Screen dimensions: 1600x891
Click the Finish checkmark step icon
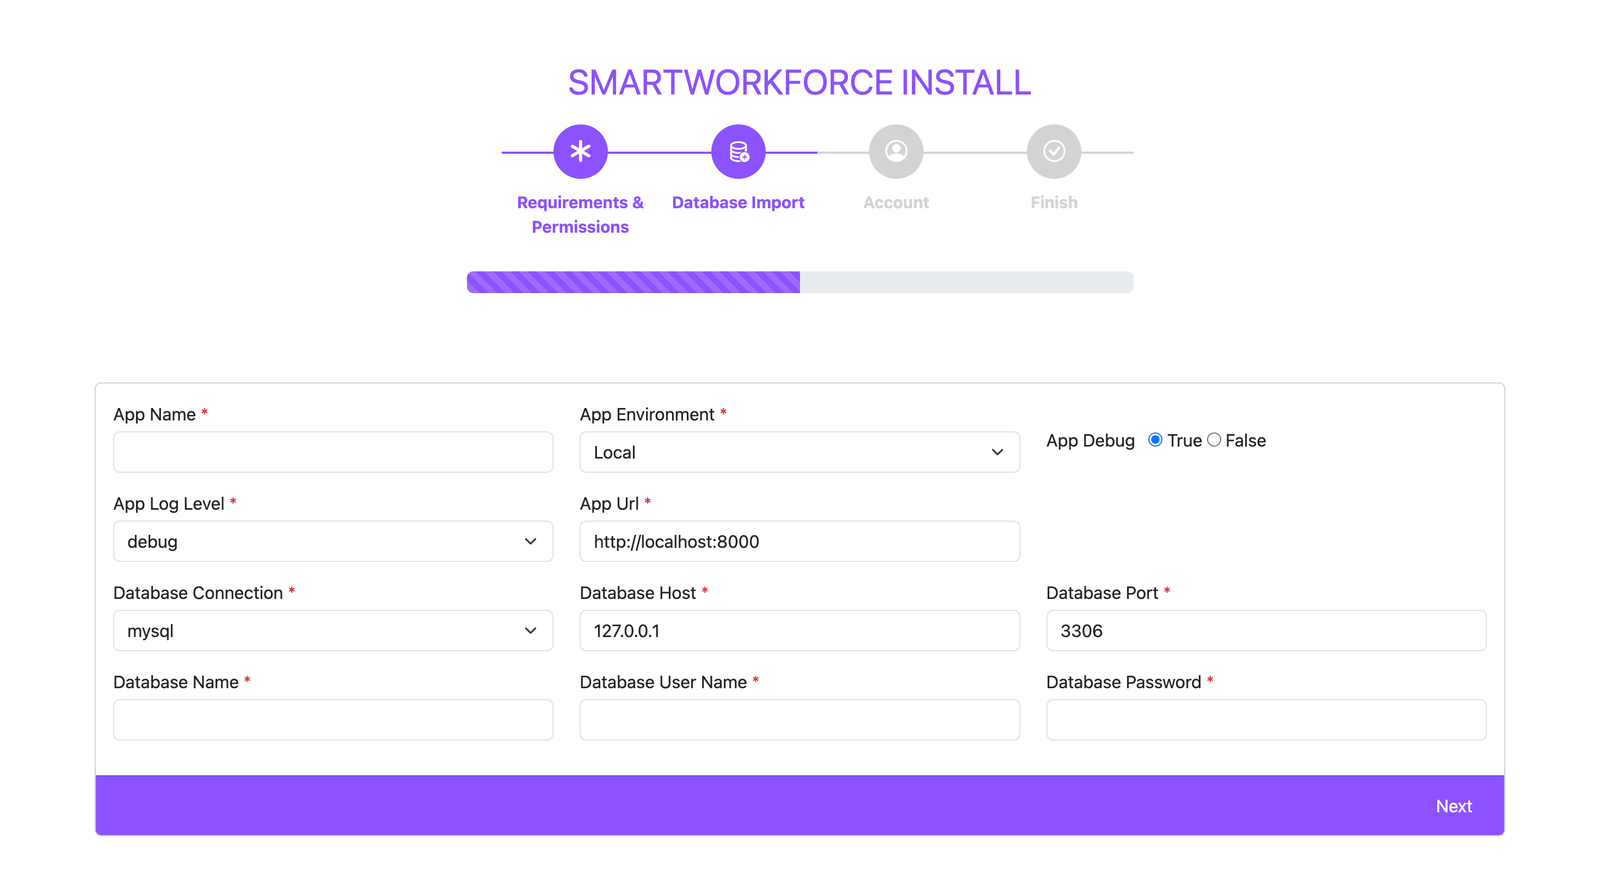pyautogui.click(x=1054, y=152)
